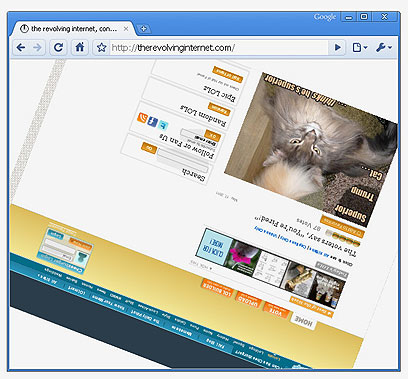Open the wrench tools menu dropdown

click(x=384, y=48)
